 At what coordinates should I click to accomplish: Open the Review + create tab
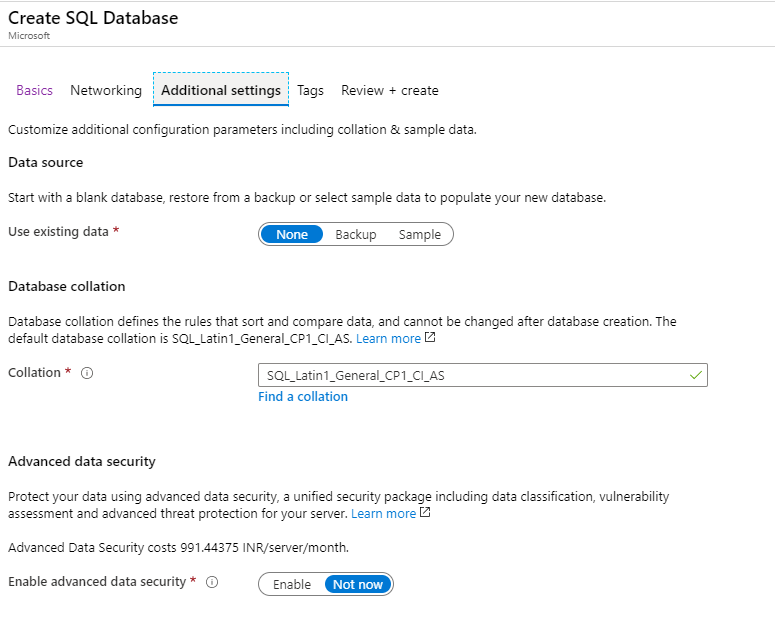389,90
